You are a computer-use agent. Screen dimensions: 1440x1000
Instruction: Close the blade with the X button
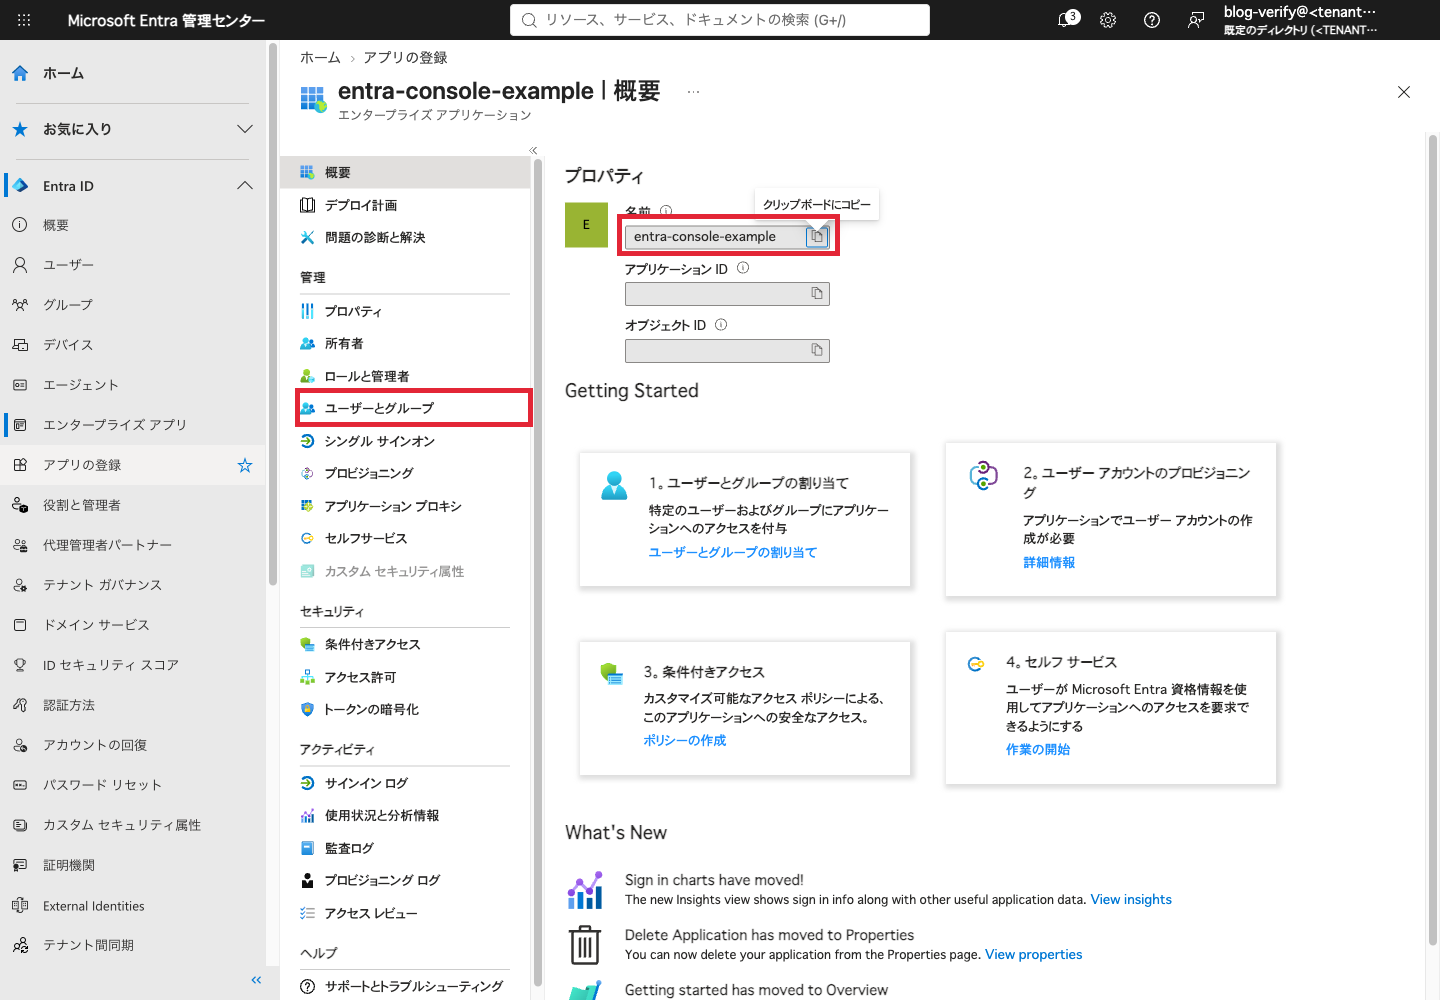tap(1404, 92)
